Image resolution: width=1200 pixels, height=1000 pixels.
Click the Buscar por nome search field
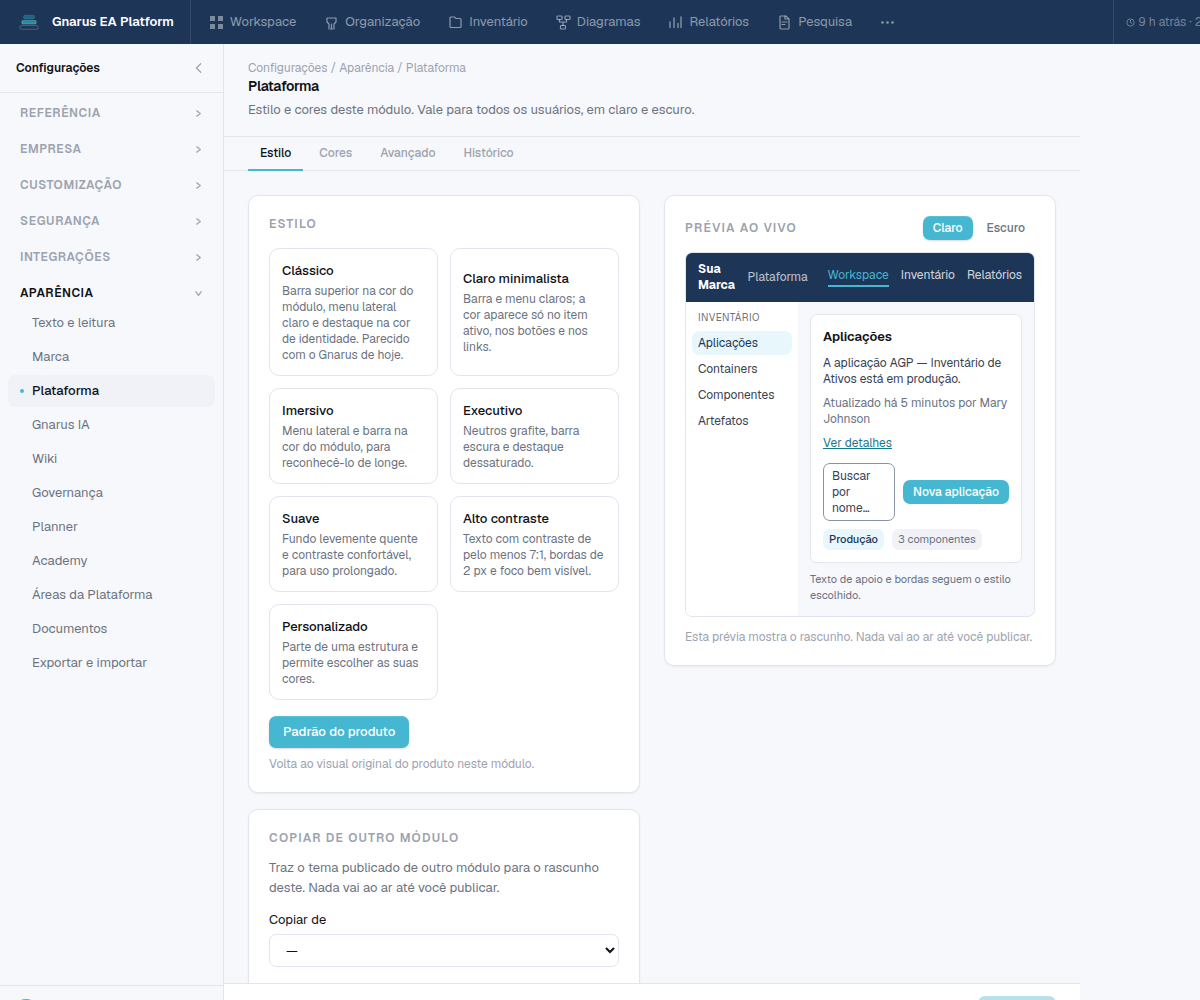(859, 492)
